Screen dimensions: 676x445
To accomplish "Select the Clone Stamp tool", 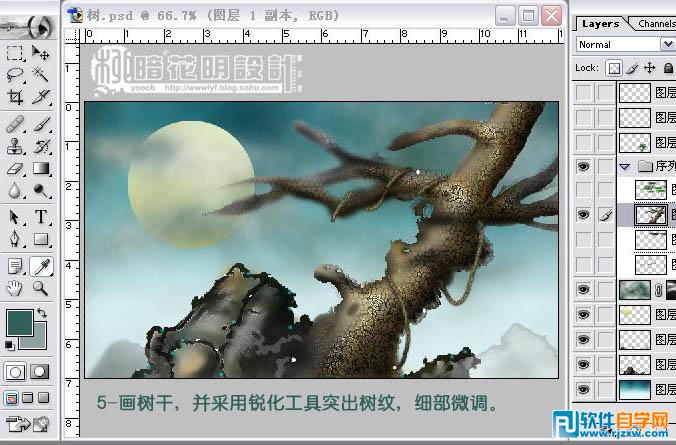I will click(x=15, y=146).
